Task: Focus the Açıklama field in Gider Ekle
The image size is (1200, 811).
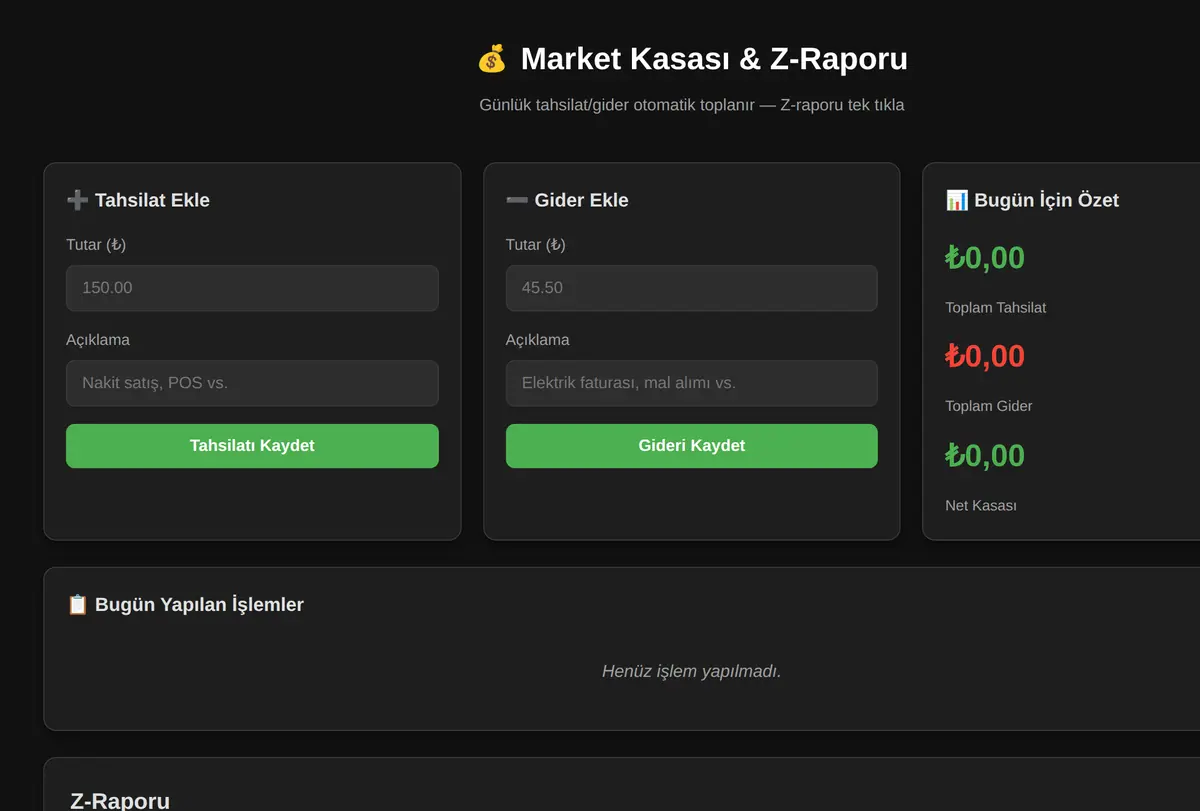Action: tap(692, 383)
